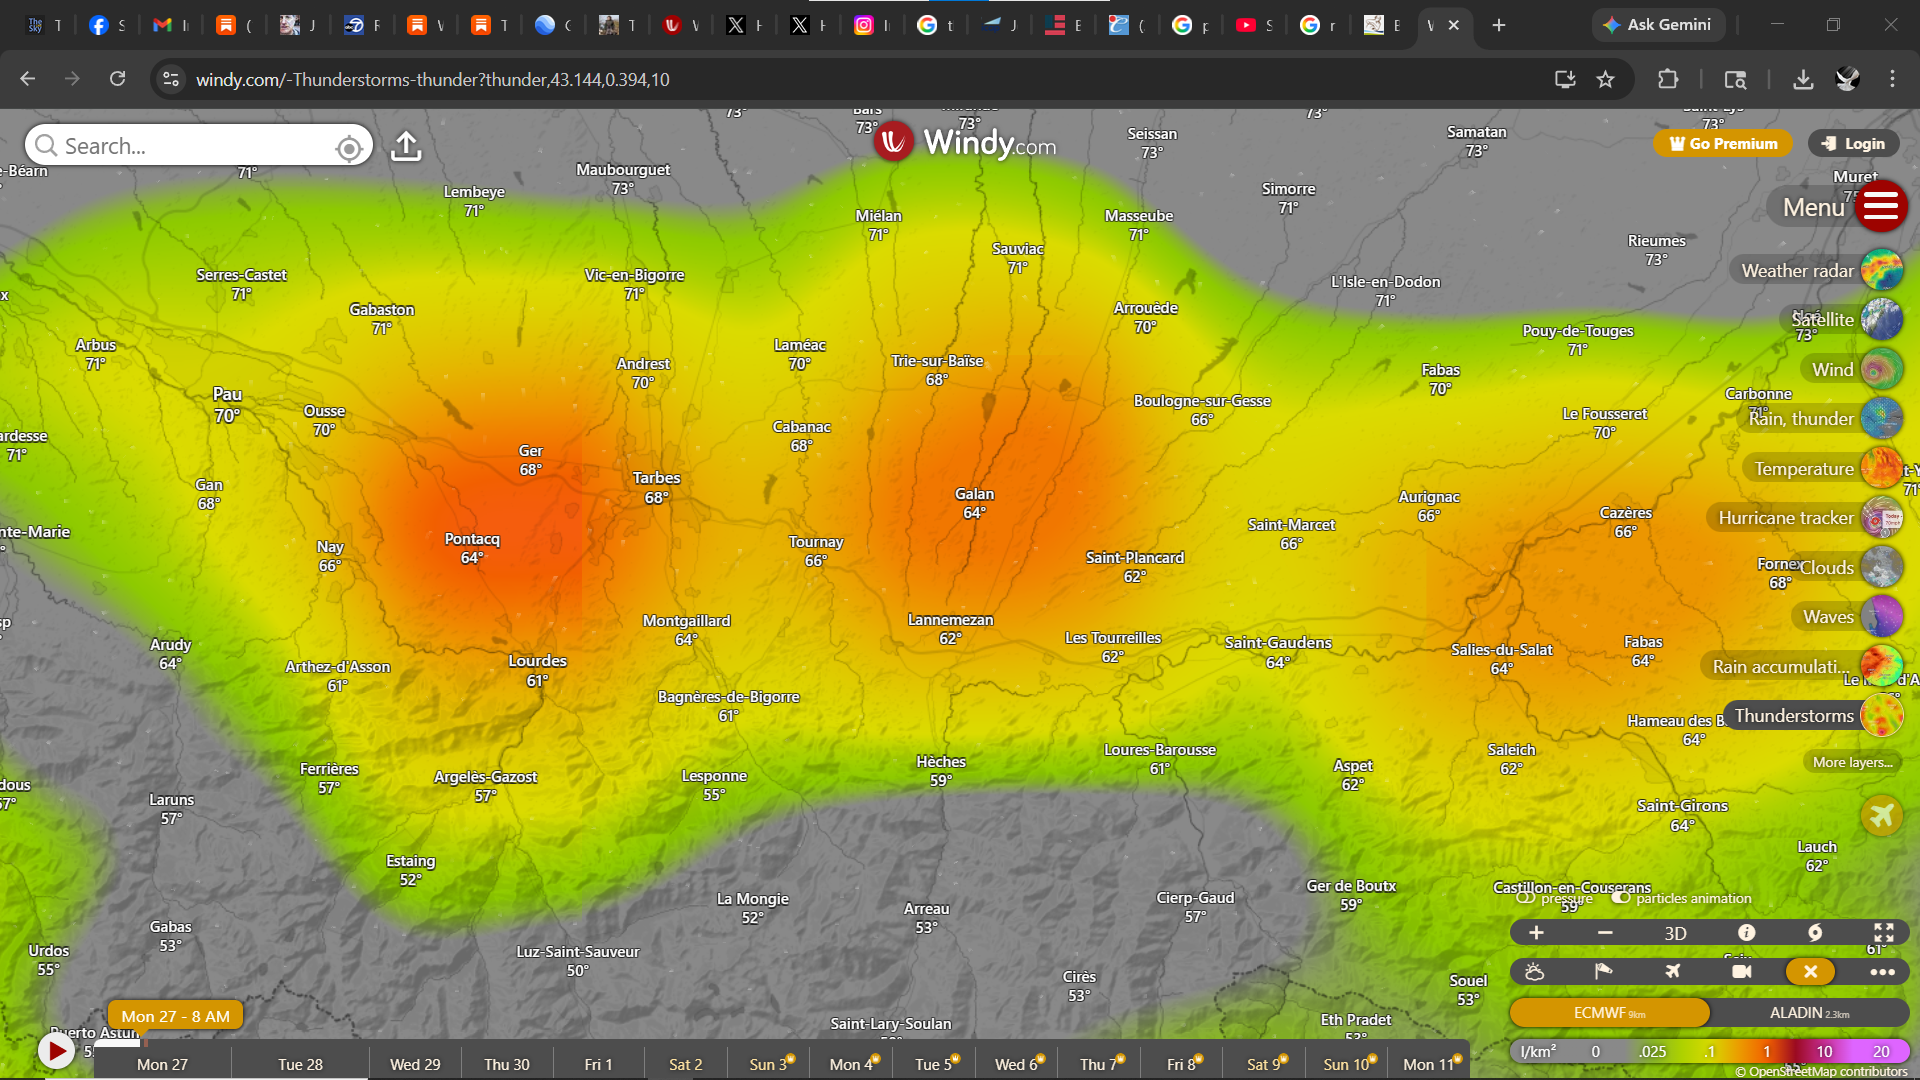Click the Login button
The height and width of the screenshot is (1080, 1920).
(x=1853, y=144)
